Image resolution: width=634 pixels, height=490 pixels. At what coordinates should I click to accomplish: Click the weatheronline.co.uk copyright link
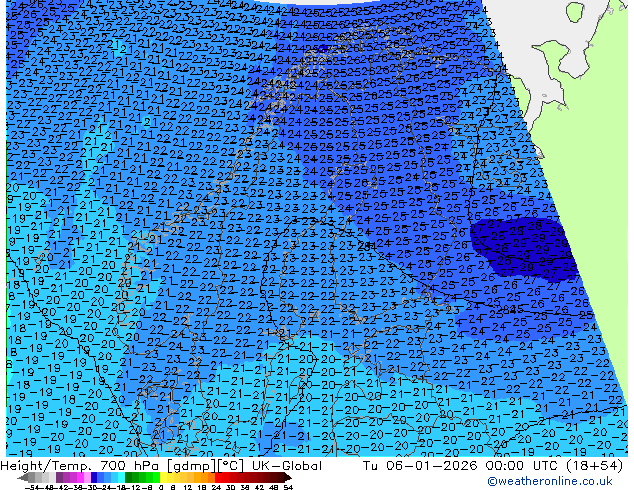[550, 481]
